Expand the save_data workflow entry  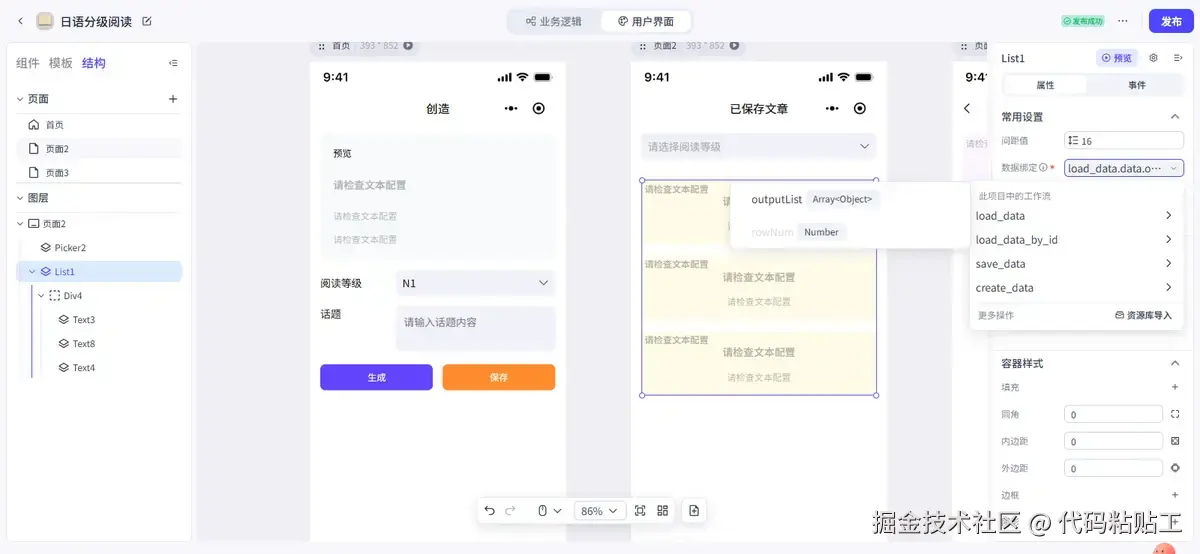click(x=1076, y=264)
